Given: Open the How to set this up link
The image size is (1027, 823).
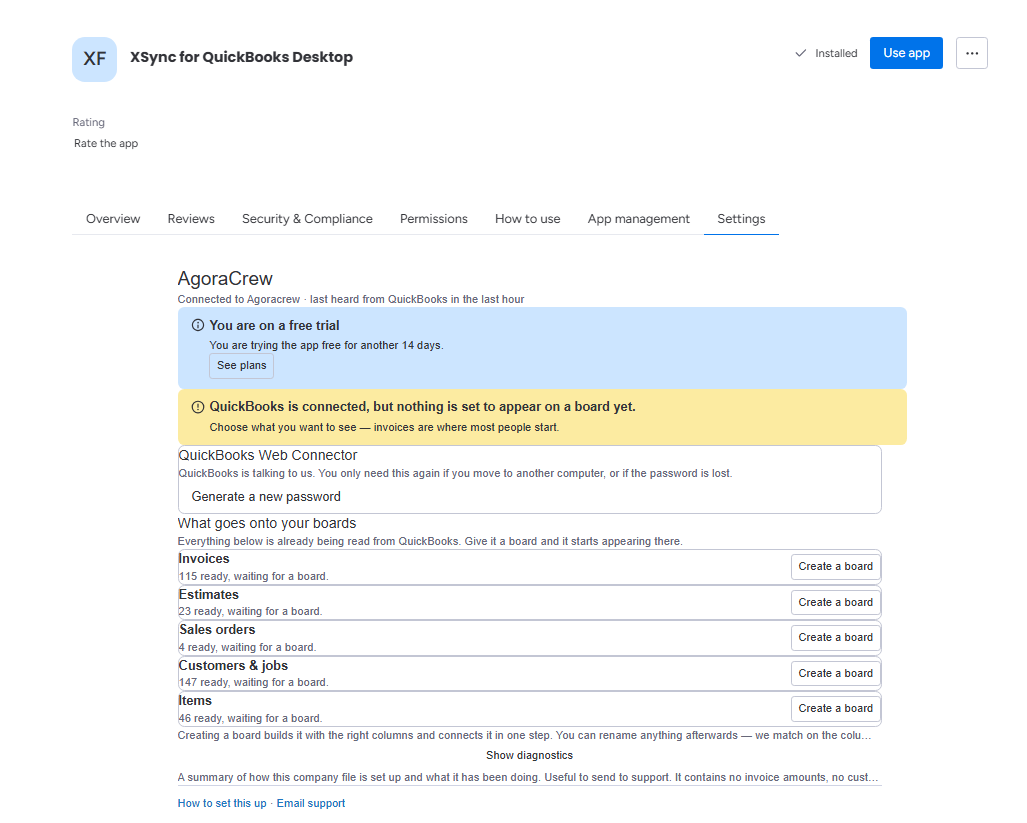Looking at the screenshot, I should (222, 803).
